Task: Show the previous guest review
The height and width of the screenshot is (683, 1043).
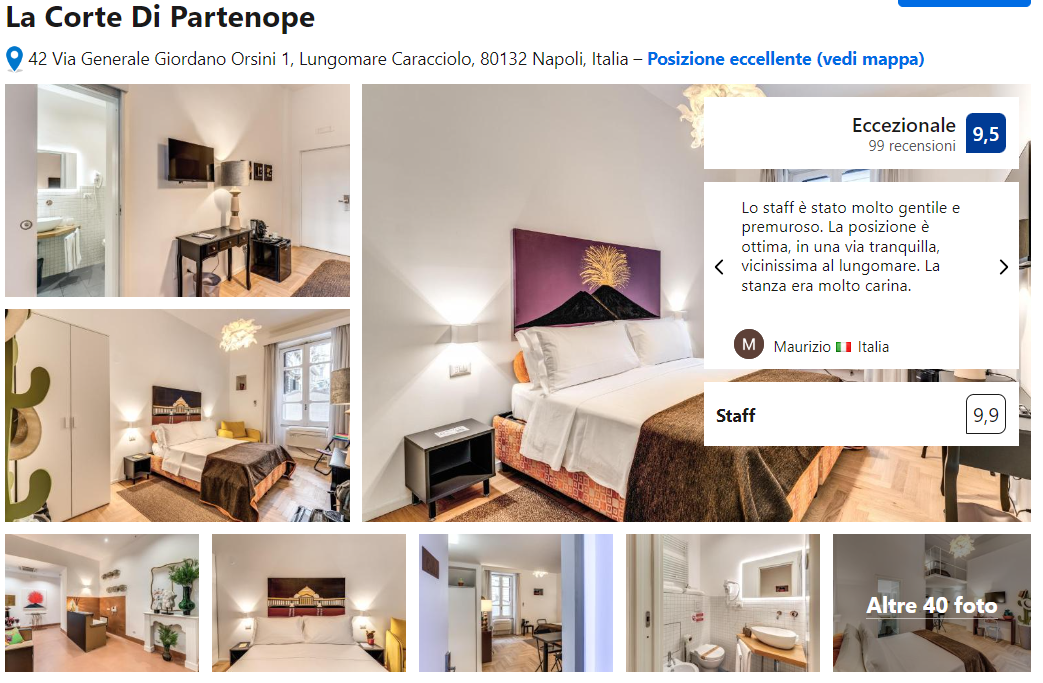Action: [x=719, y=267]
